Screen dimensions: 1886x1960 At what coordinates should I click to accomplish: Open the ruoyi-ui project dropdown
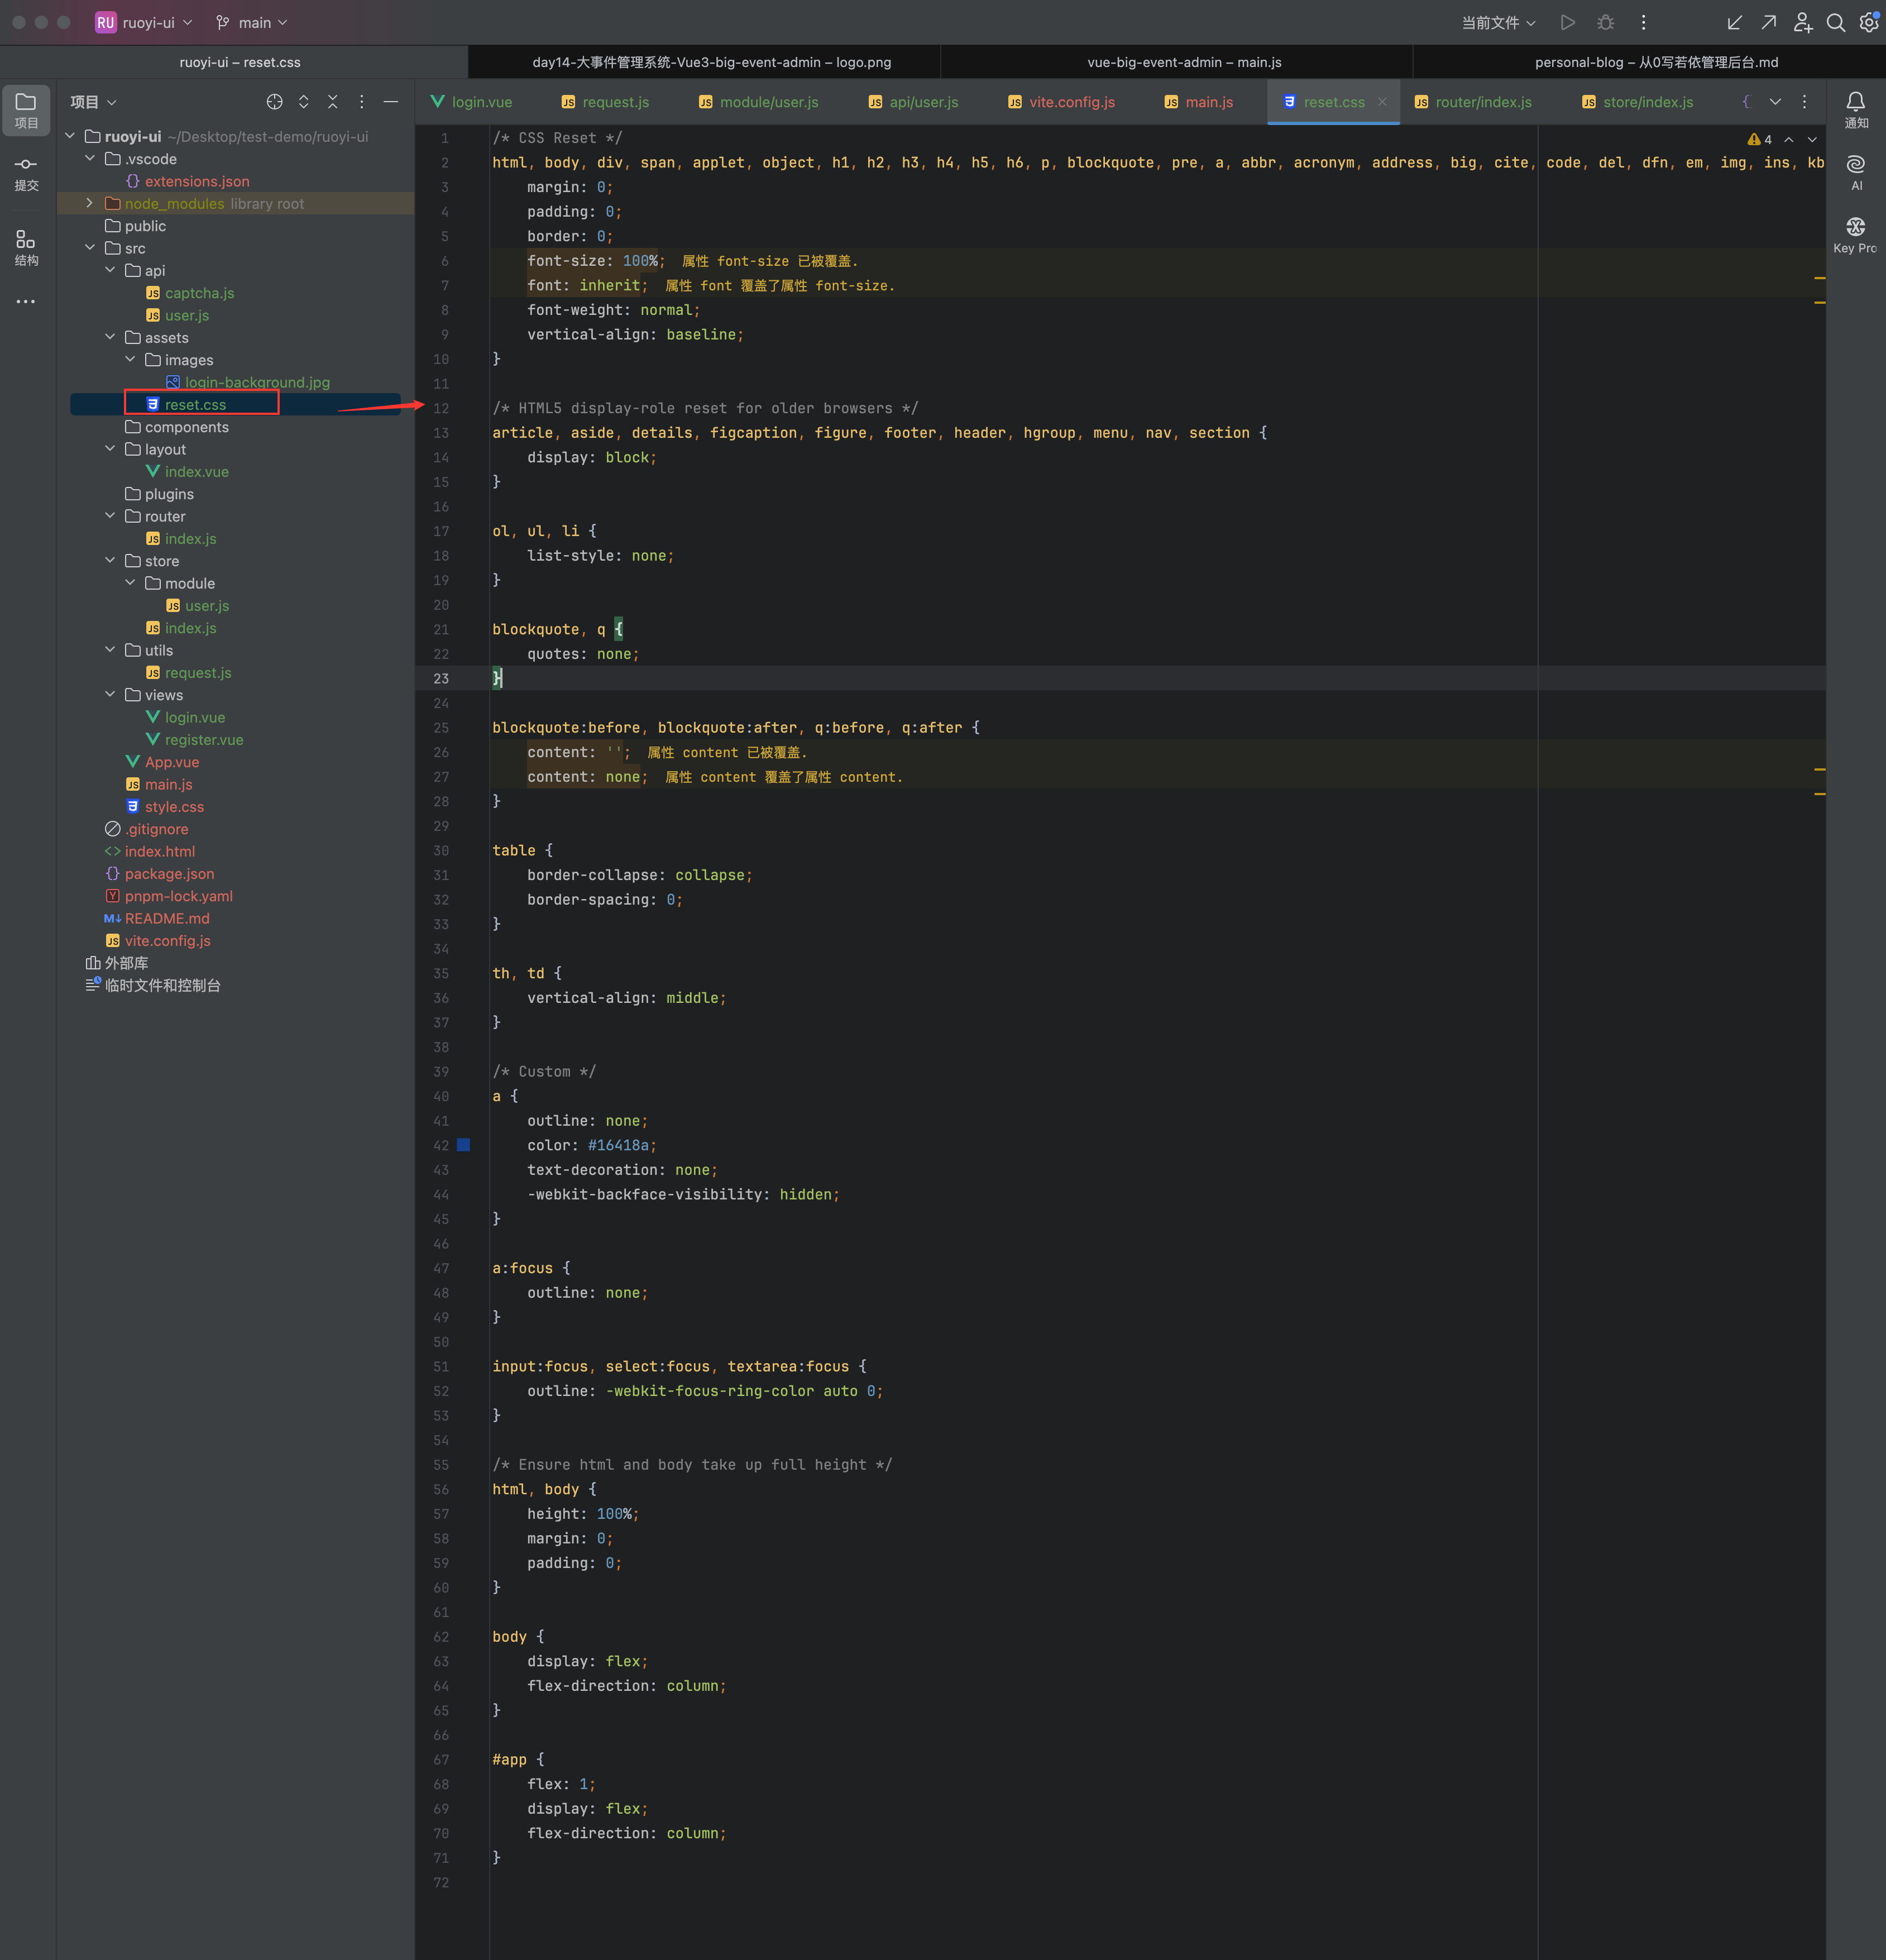tap(144, 22)
